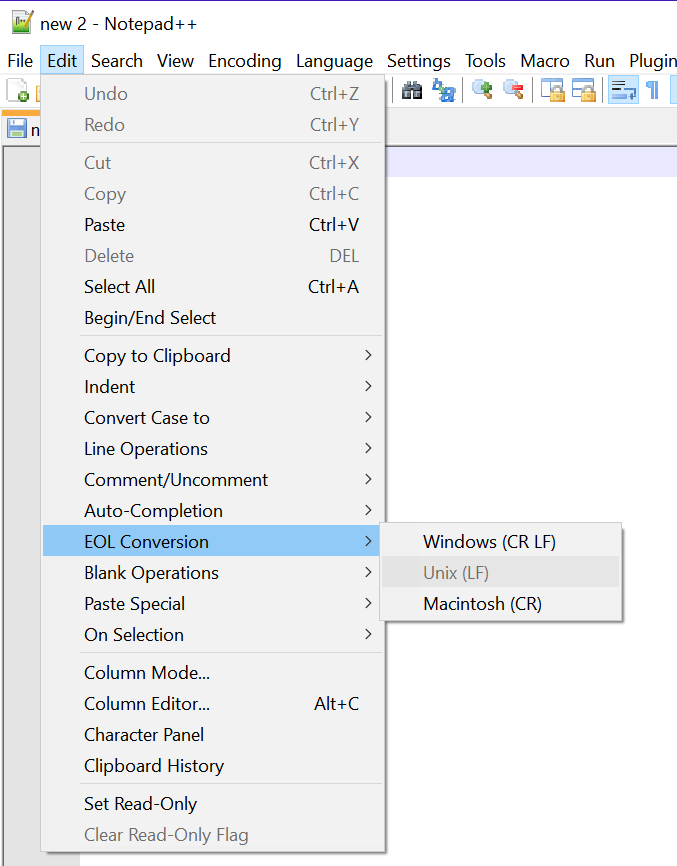The width and height of the screenshot is (677, 866).
Task: Click the New file toolbar icon
Action: 17,91
